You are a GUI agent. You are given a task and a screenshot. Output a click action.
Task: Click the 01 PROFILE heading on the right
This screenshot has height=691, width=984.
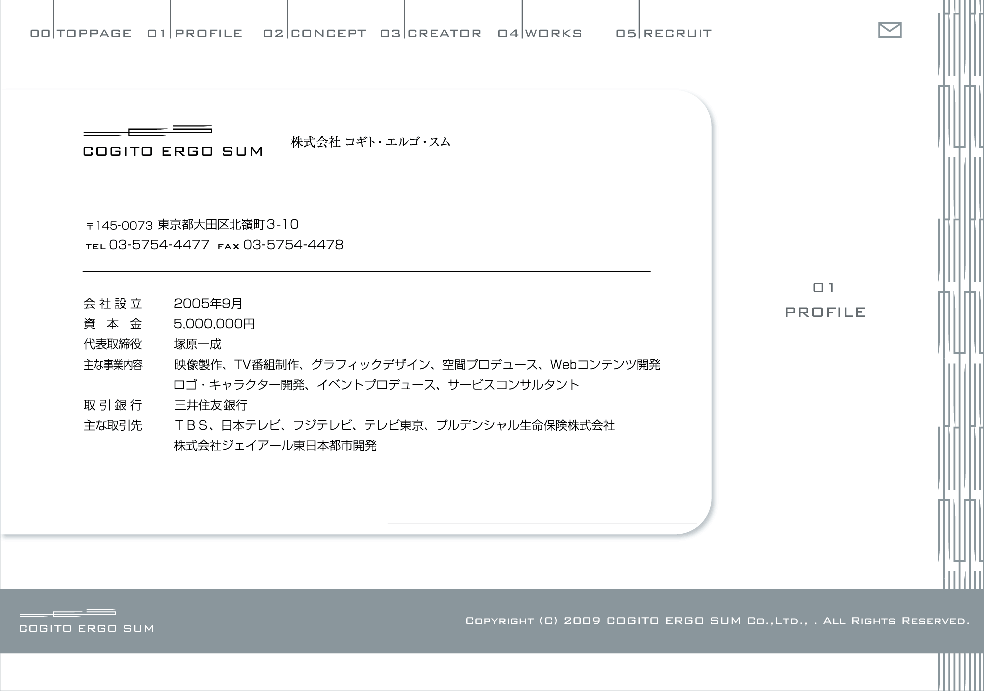825,300
